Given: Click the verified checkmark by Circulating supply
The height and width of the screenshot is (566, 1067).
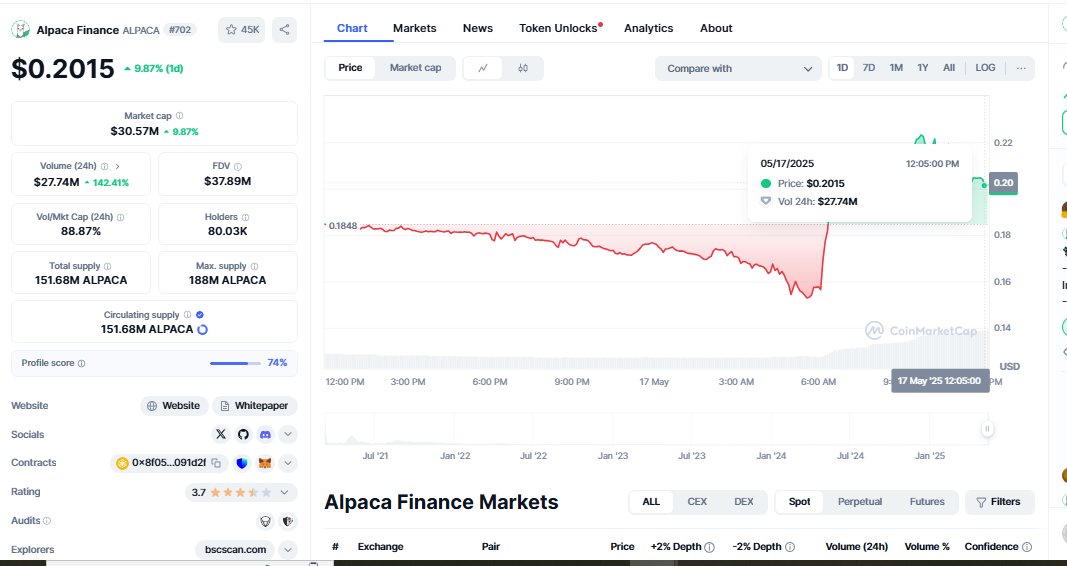Looking at the screenshot, I should pyautogui.click(x=200, y=315).
